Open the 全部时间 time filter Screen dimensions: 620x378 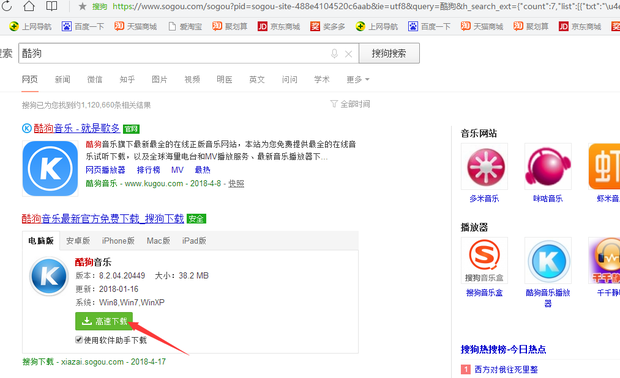(350, 104)
